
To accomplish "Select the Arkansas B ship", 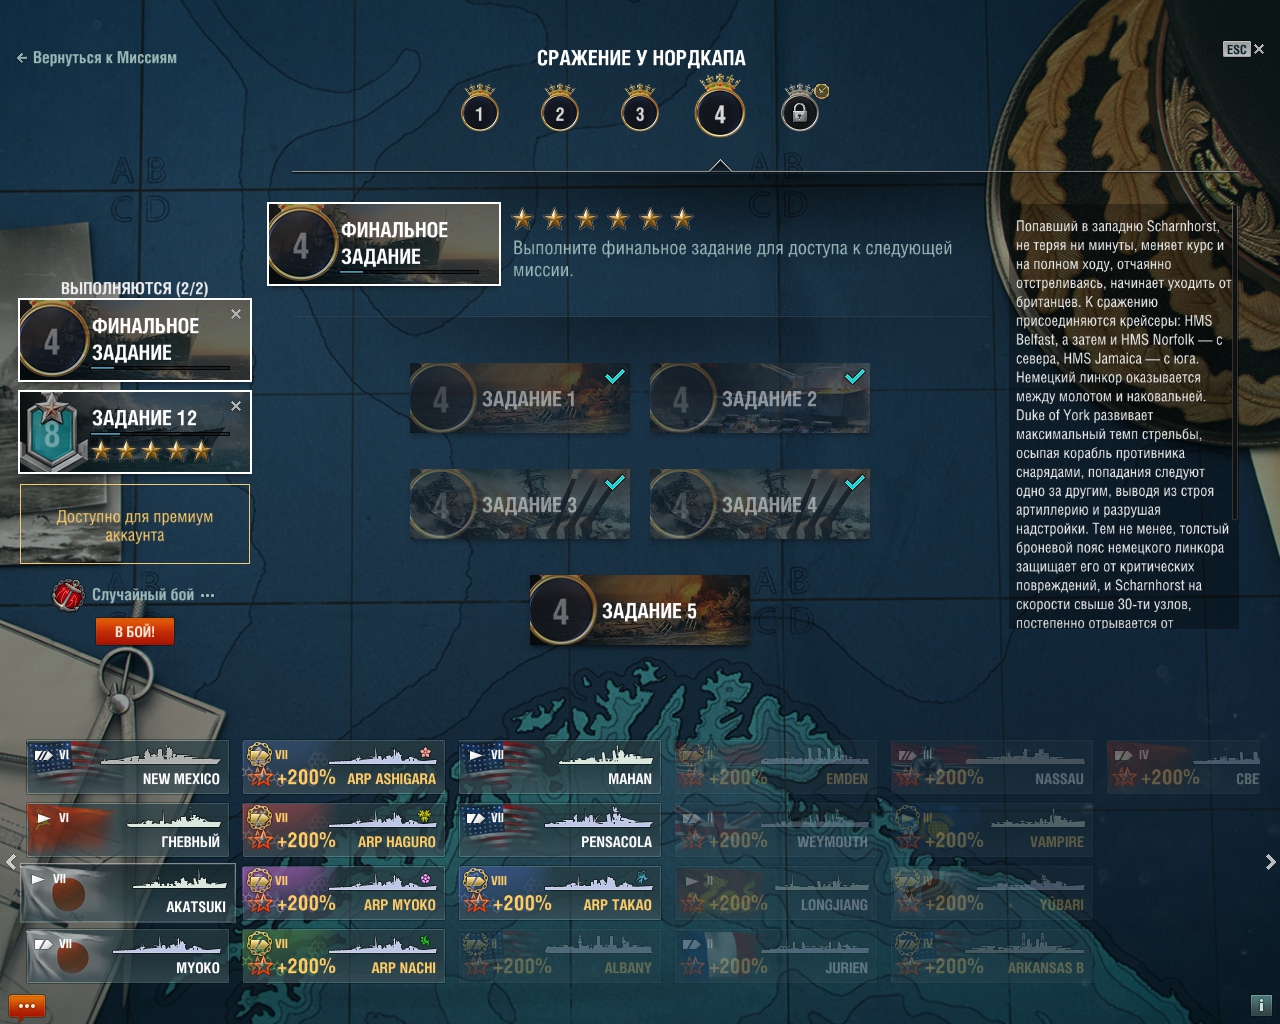I will [992, 957].
